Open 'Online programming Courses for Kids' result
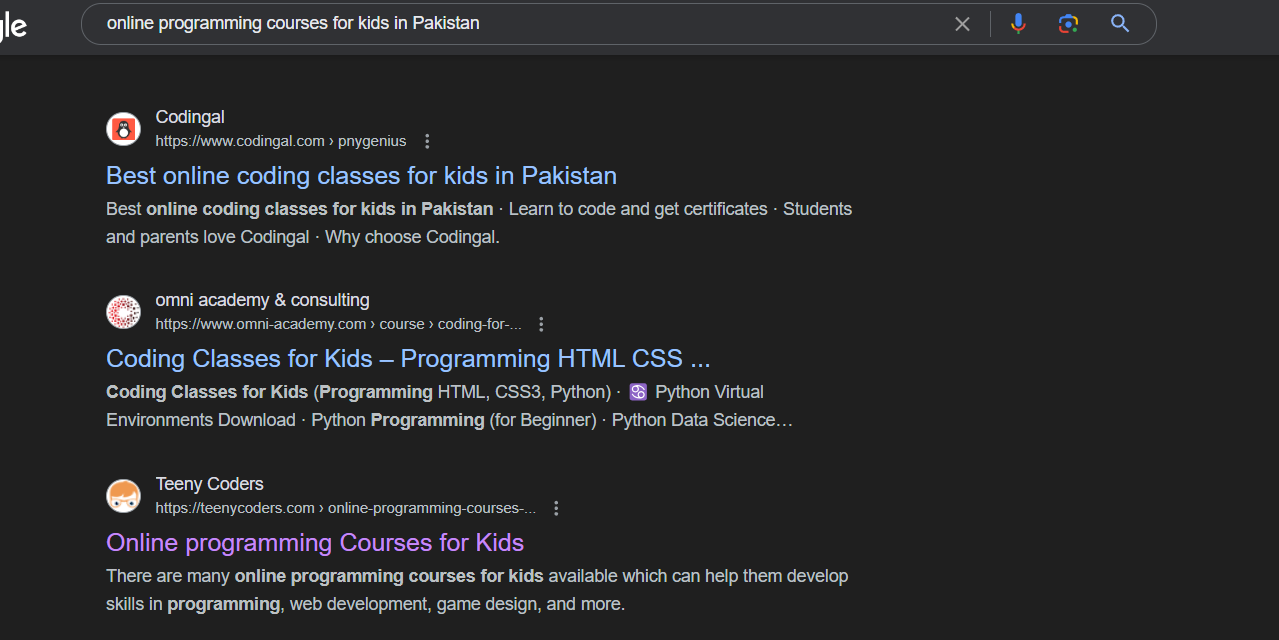Image resolution: width=1279 pixels, height=640 pixels. [315, 542]
